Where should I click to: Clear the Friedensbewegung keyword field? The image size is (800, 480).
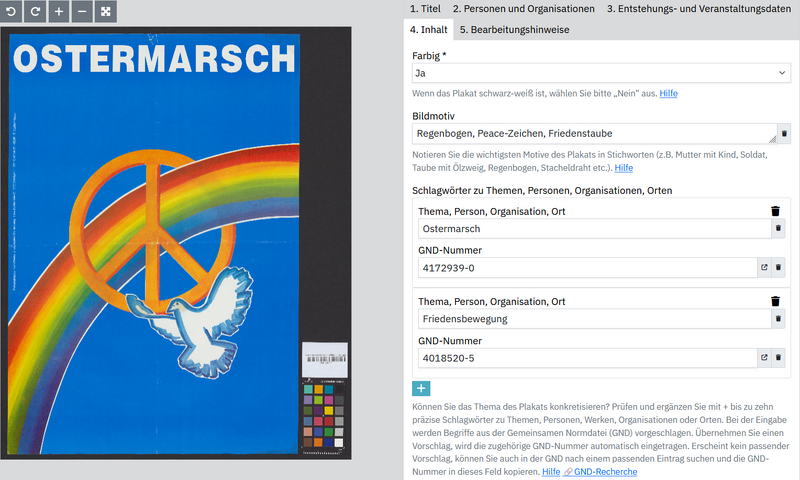click(778, 319)
